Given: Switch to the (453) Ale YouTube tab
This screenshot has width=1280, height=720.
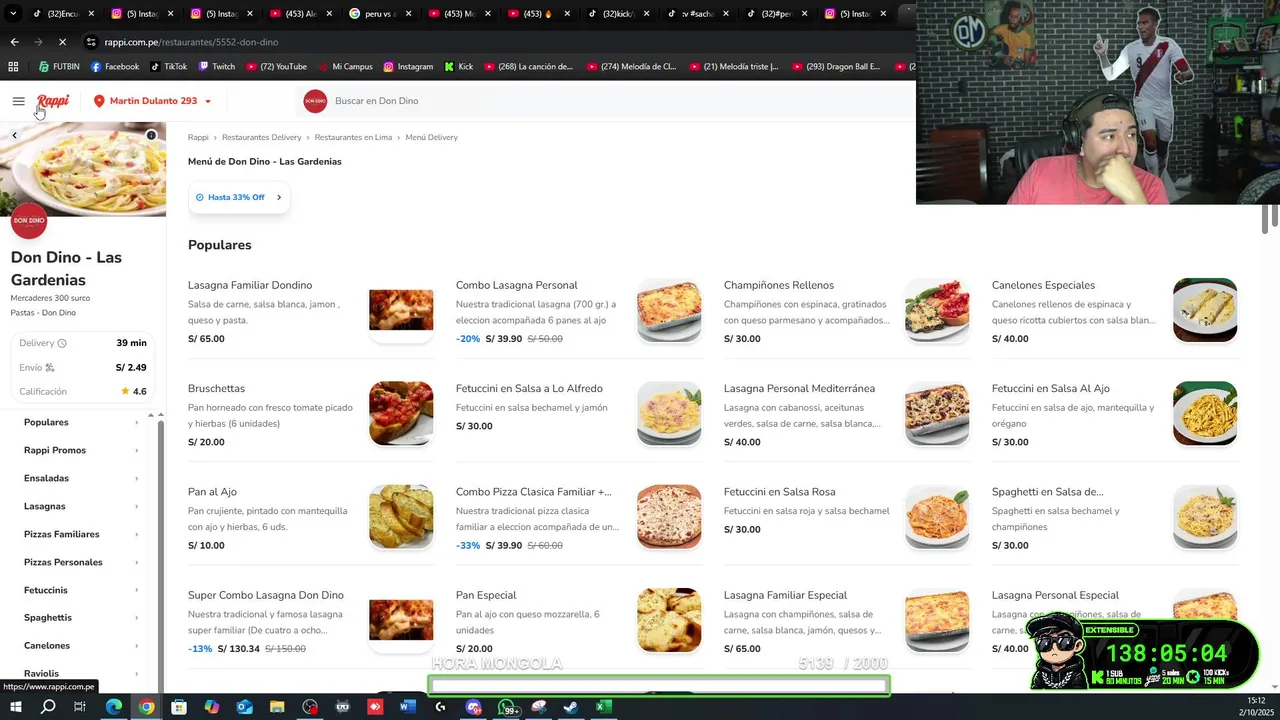Looking at the screenshot, I should point(302,14).
